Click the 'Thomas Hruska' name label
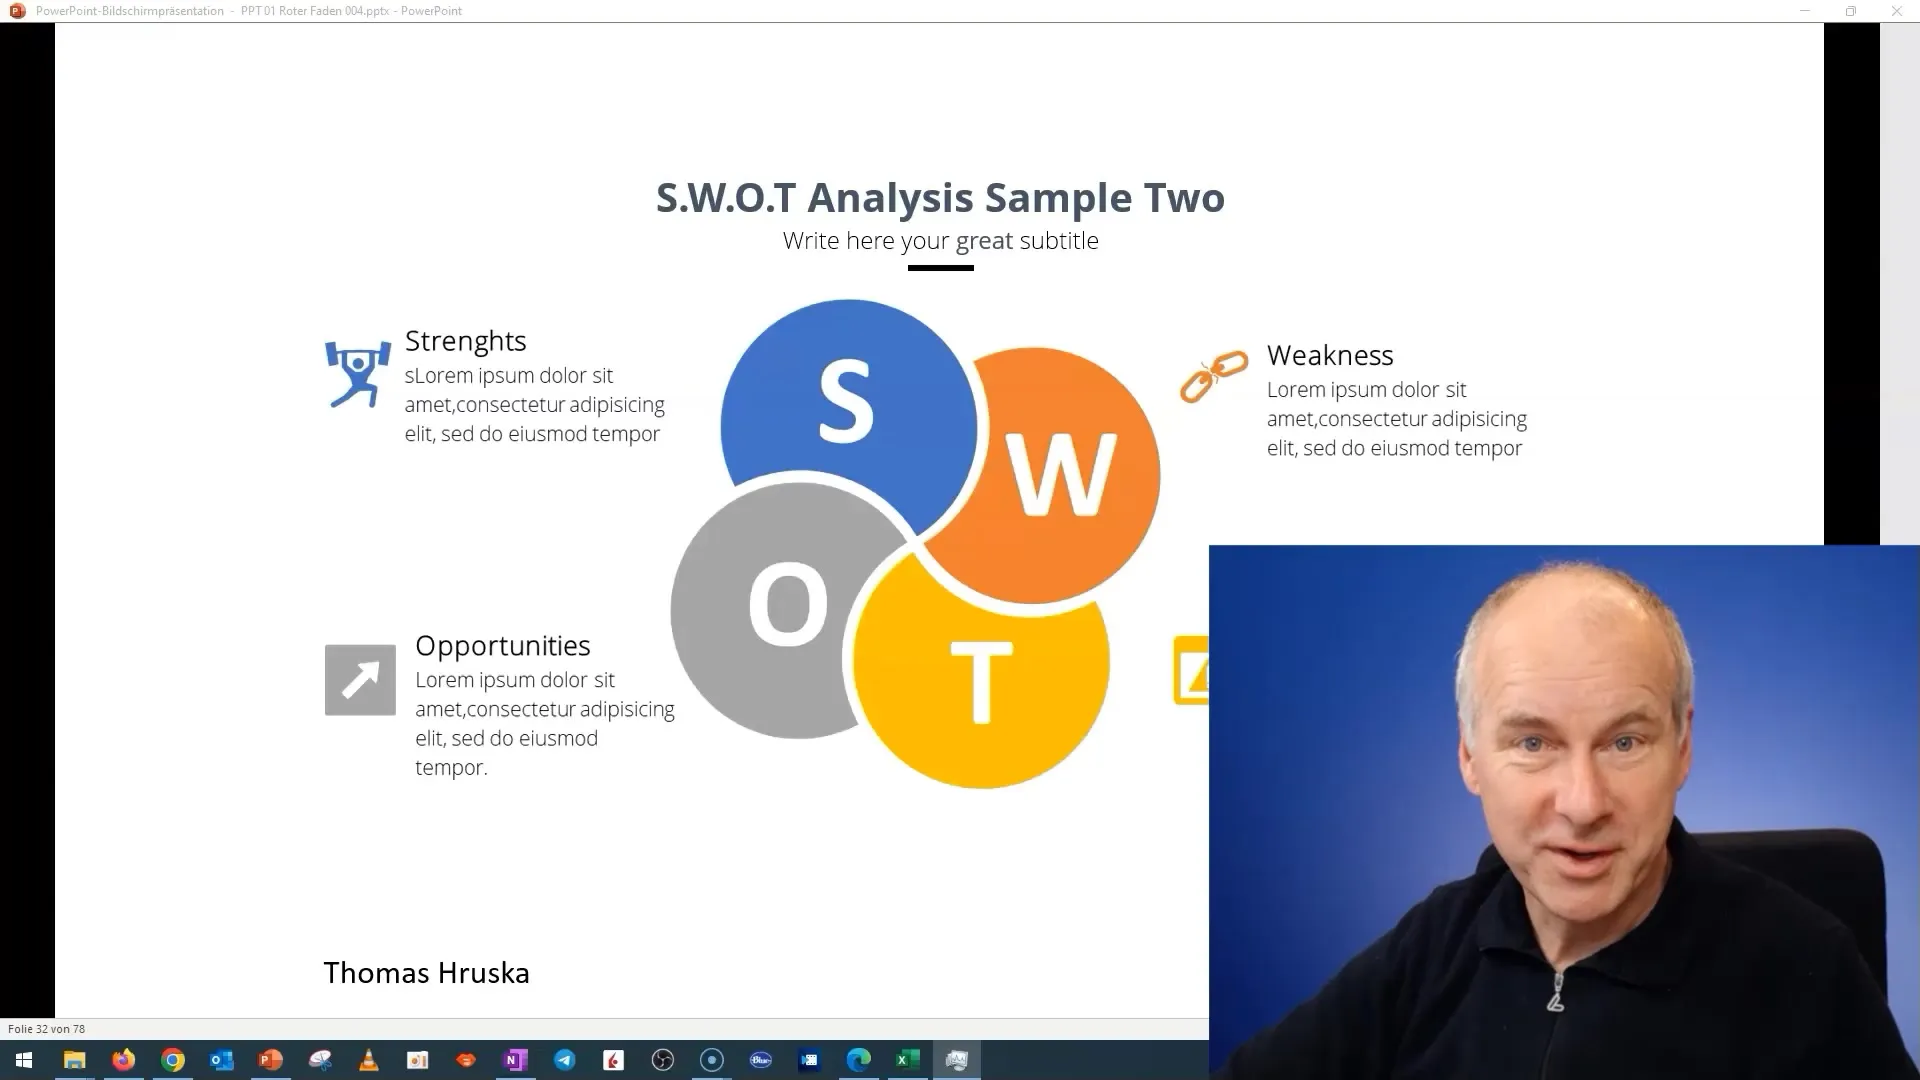Viewport: 1920px width, 1080px height. (x=426, y=973)
